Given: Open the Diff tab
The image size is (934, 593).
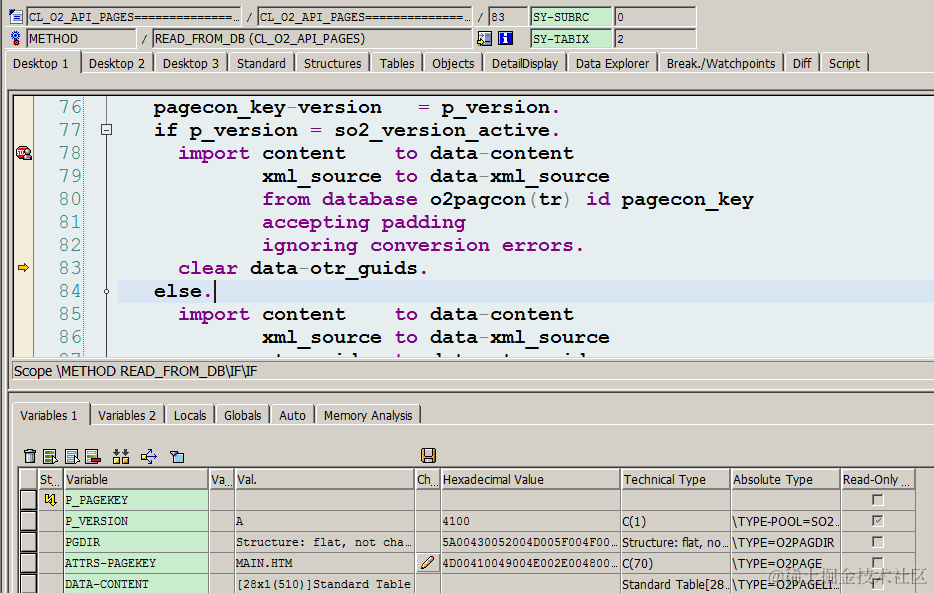Looking at the screenshot, I should [802, 64].
